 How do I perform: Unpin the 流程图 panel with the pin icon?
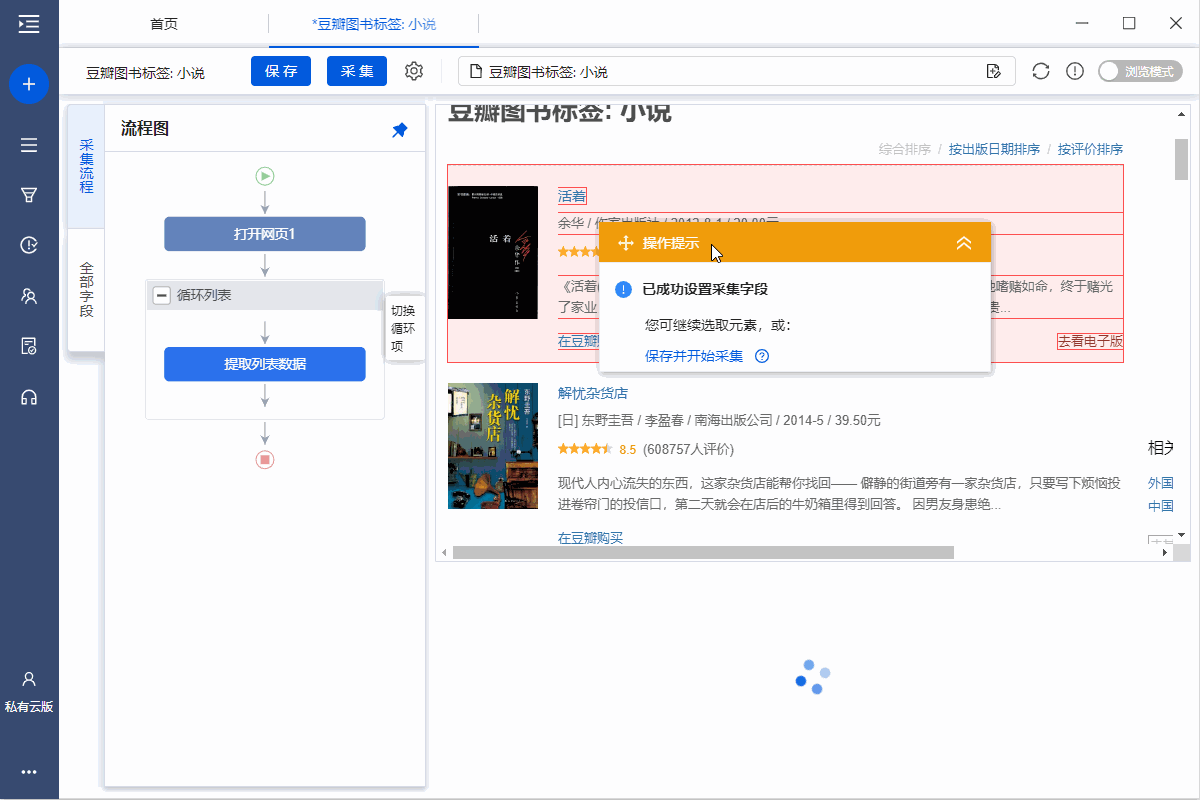[x=399, y=130]
